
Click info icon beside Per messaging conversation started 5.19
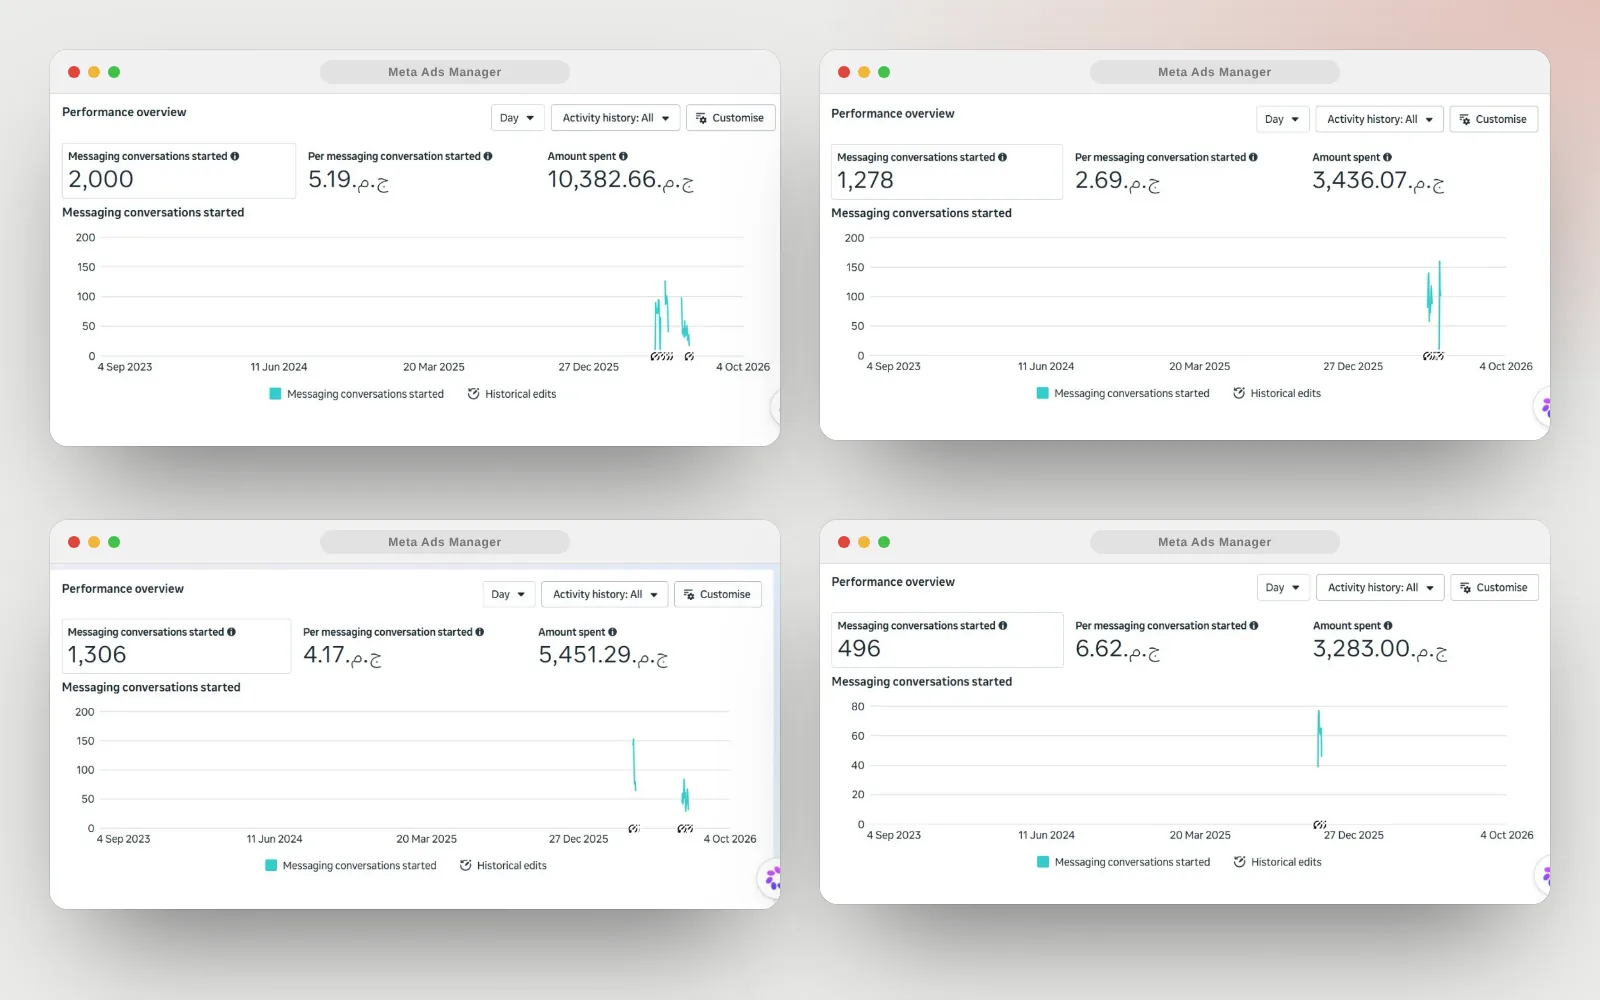488,156
